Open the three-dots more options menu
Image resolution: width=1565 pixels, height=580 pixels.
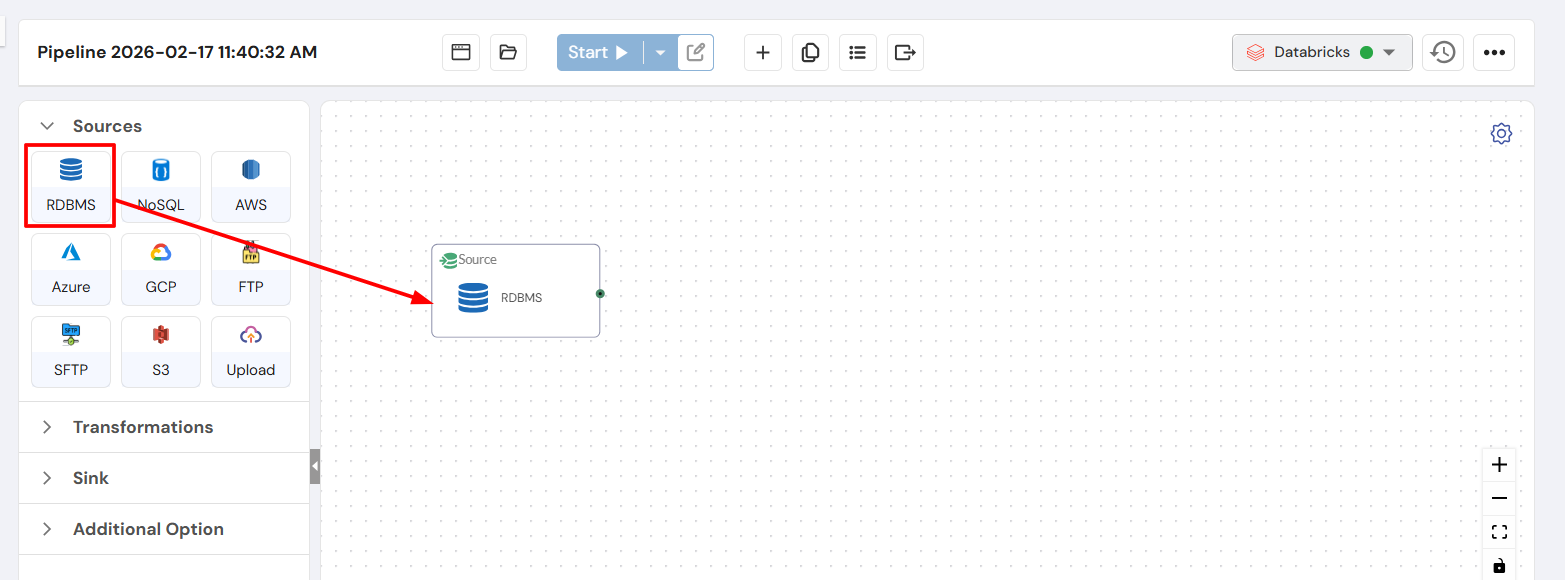point(1494,53)
